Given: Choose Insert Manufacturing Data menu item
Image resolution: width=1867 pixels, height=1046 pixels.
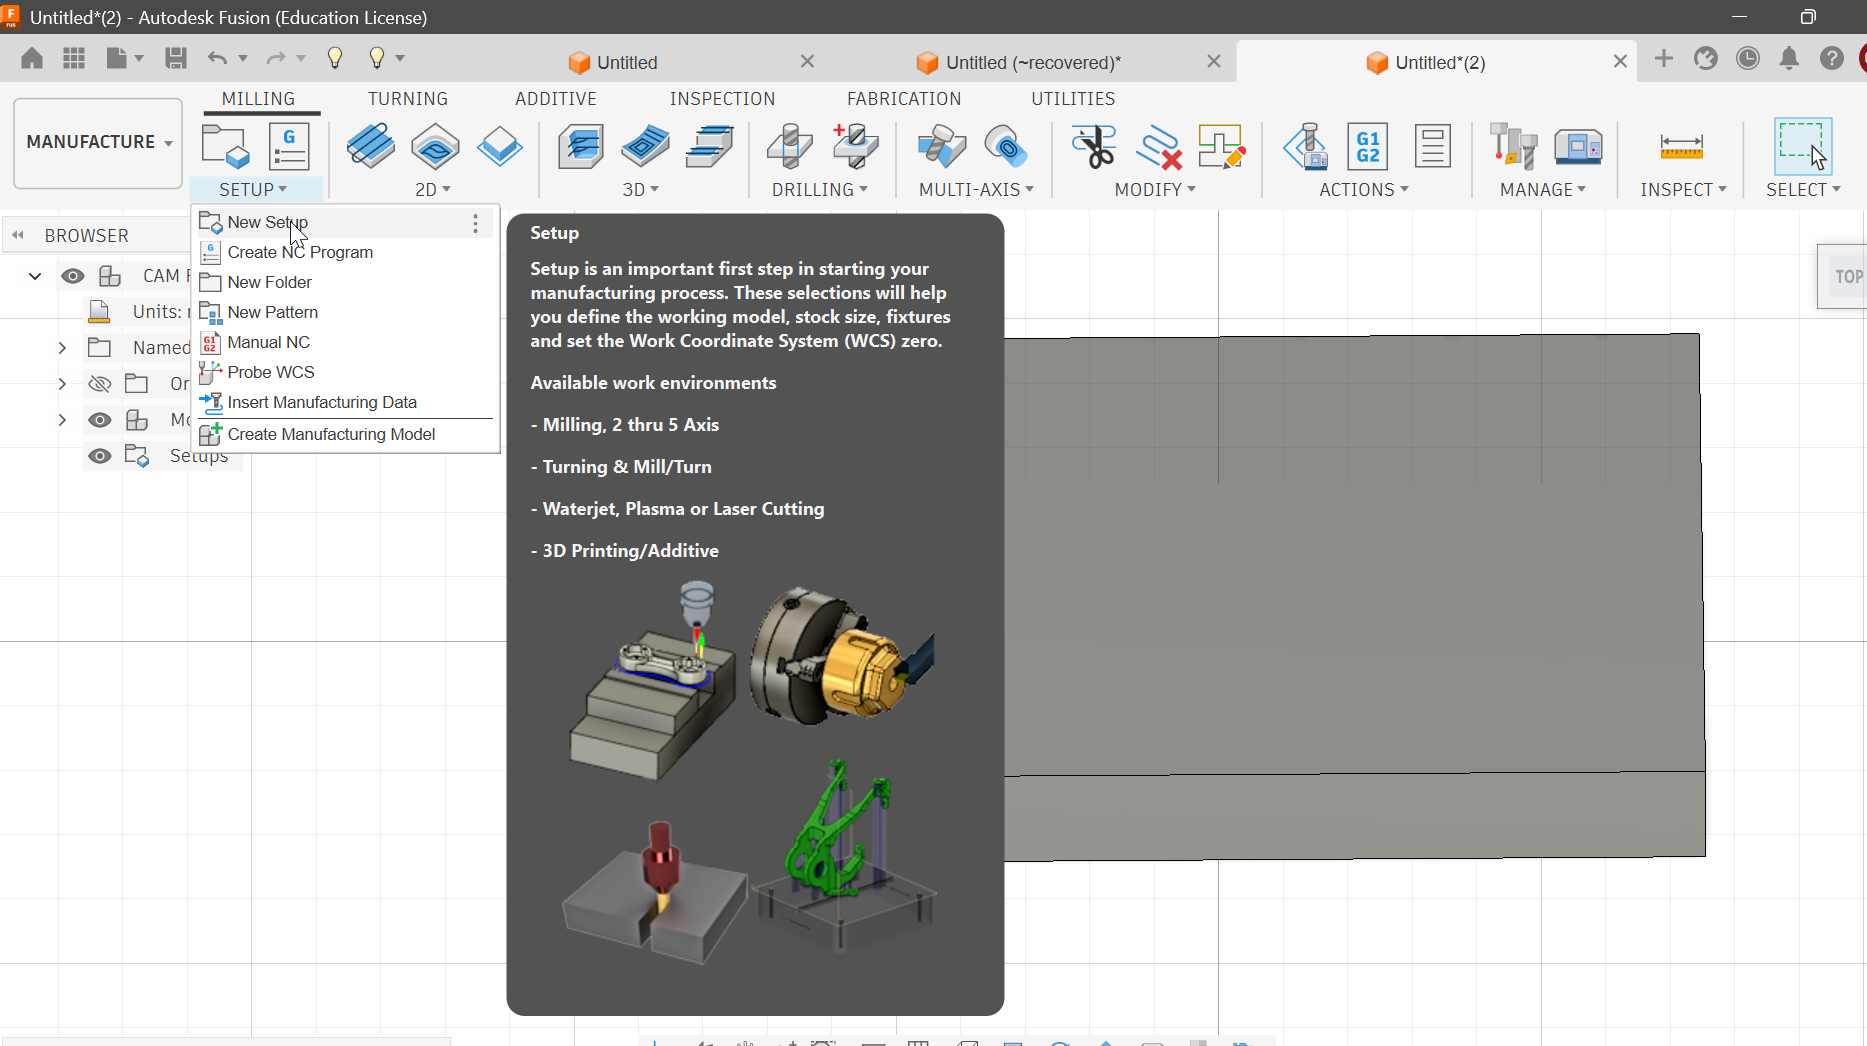Looking at the screenshot, I should [x=346, y=402].
